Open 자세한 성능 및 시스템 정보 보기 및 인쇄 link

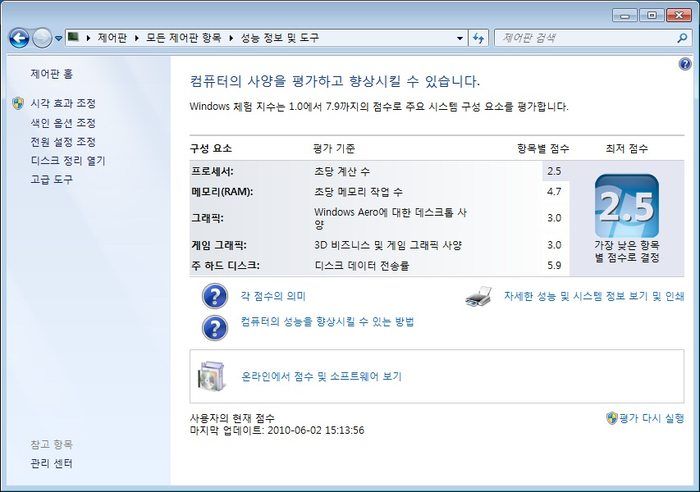pyautogui.click(x=594, y=296)
